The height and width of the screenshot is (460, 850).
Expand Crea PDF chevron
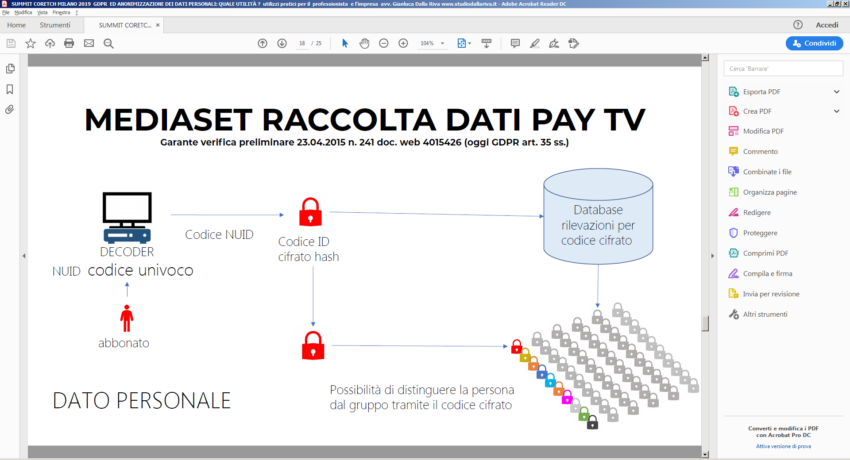coord(836,112)
